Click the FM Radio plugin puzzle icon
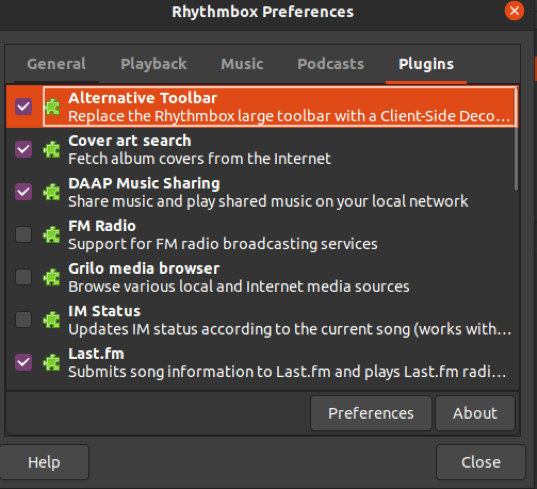This screenshot has height=489, width=537. [52, 235]
